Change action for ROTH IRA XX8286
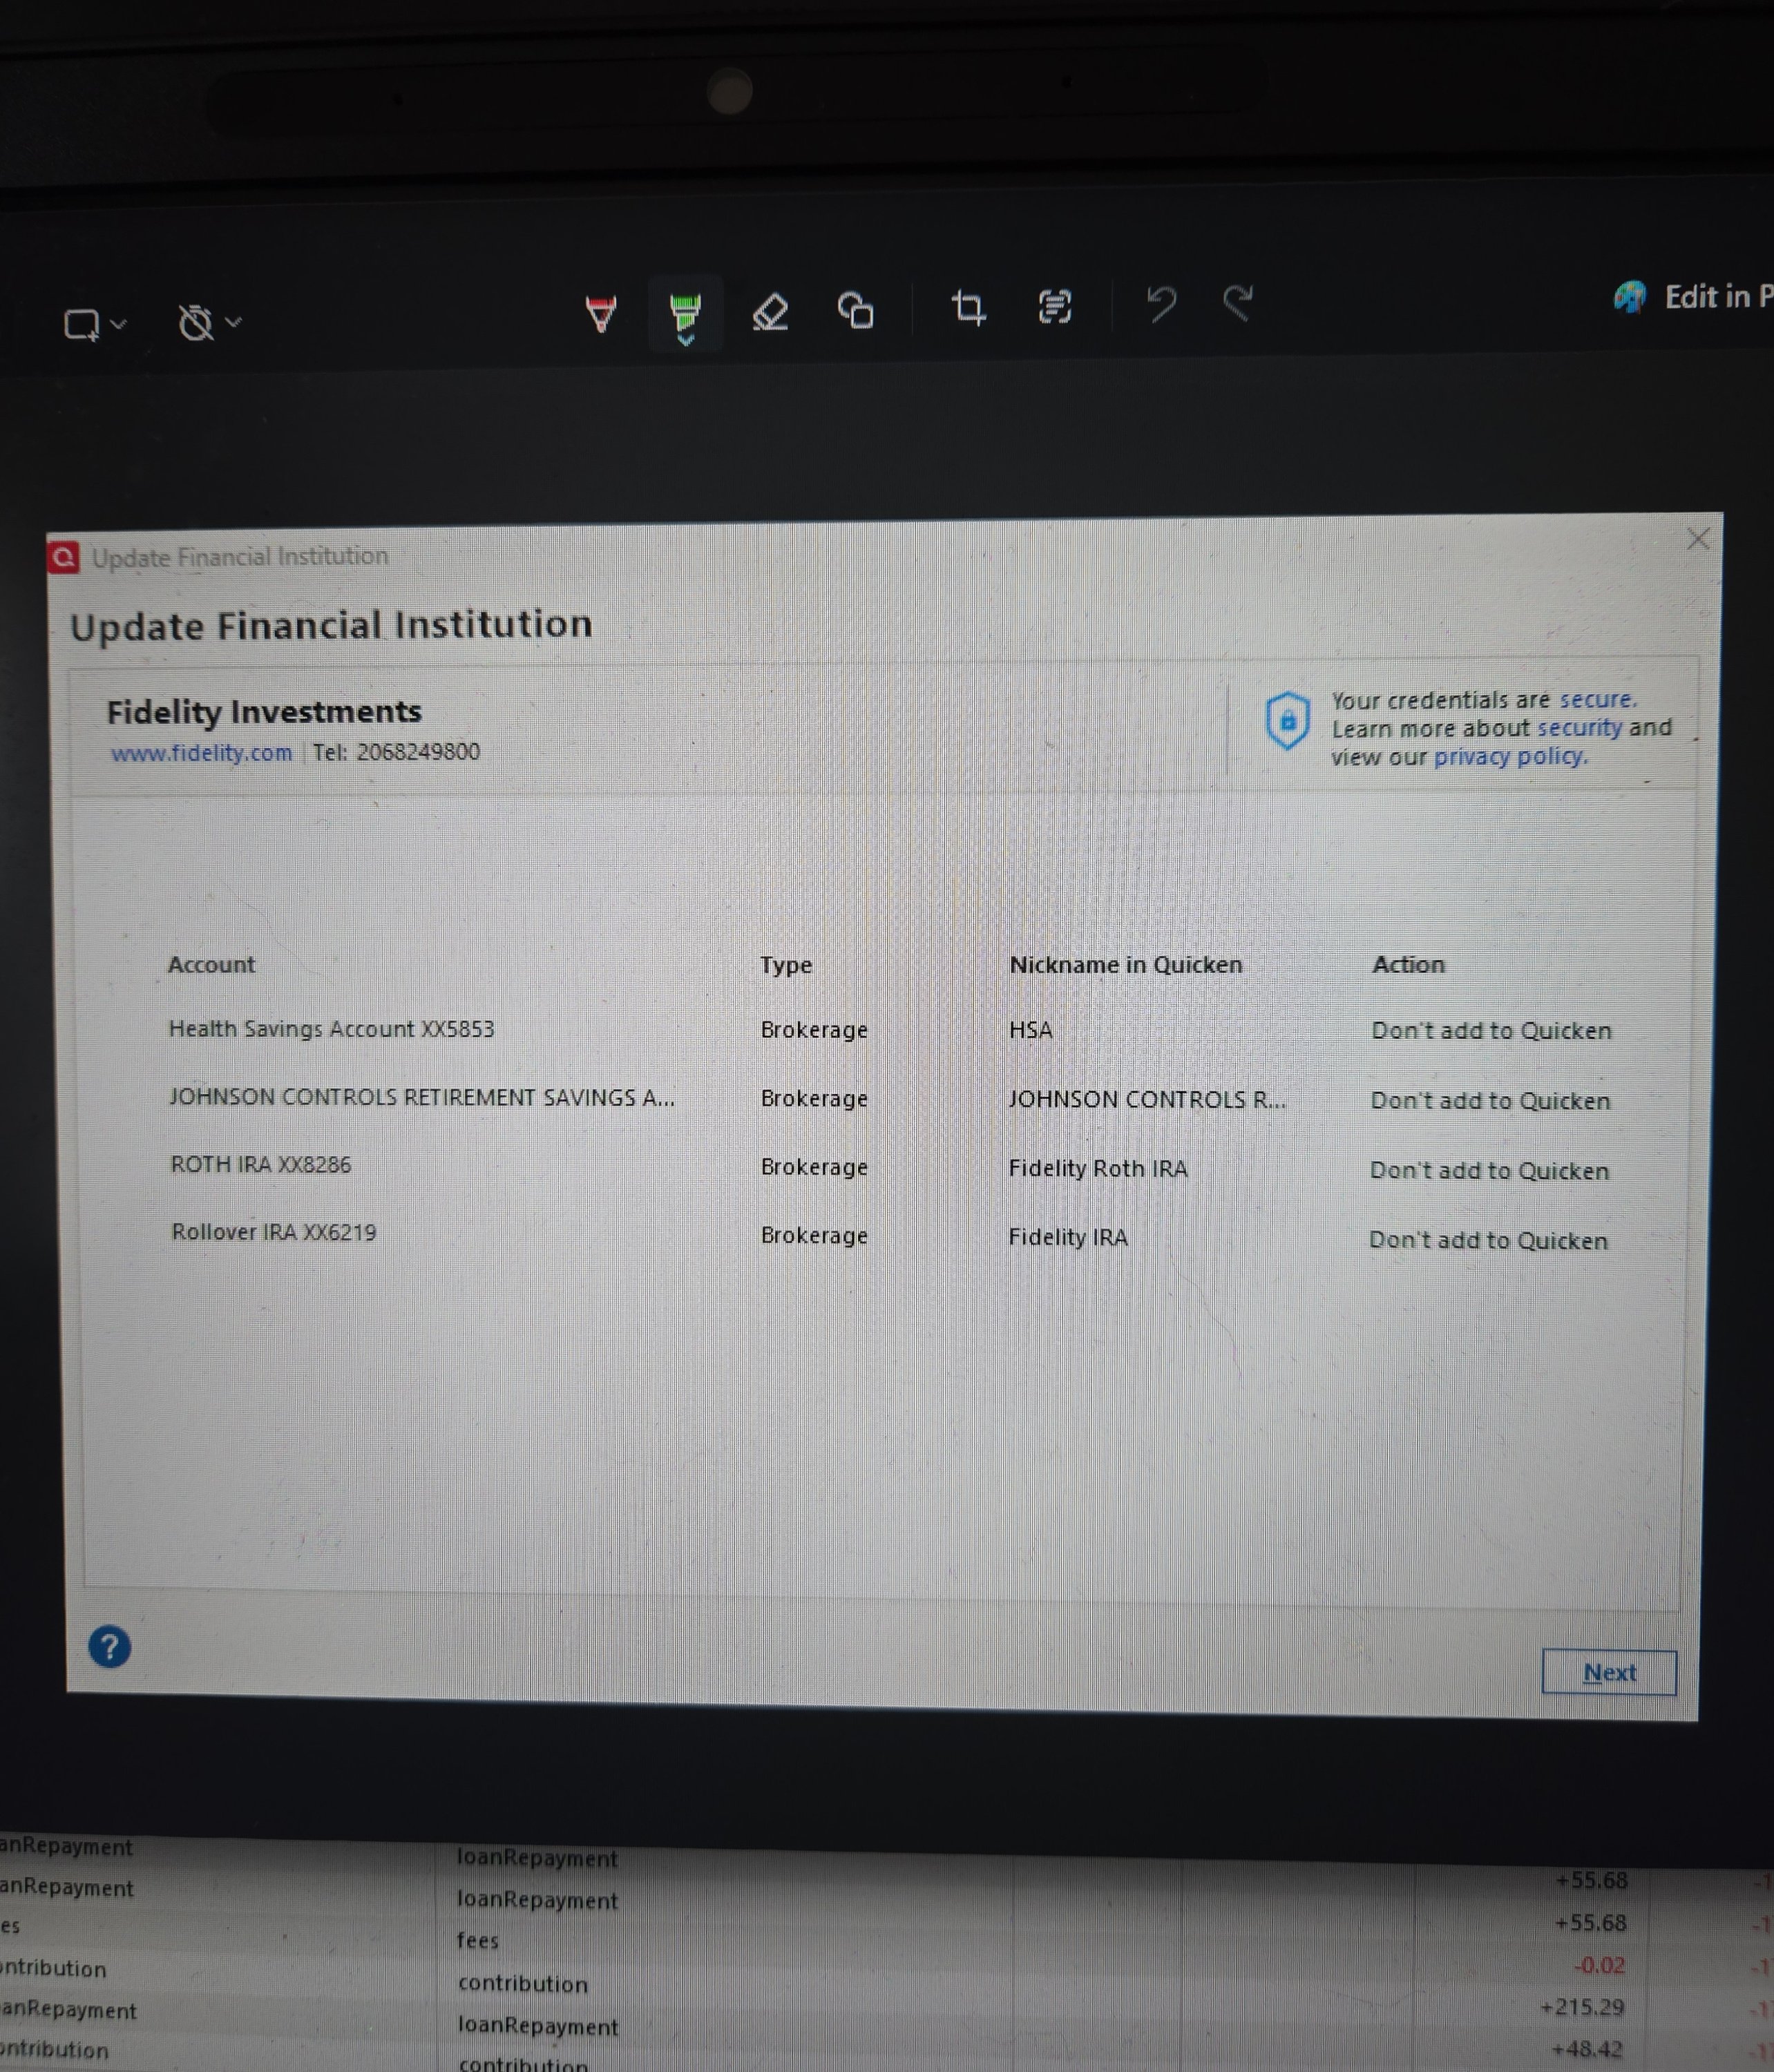The image size is (1774, 2072). (x=1488, y=1170)
